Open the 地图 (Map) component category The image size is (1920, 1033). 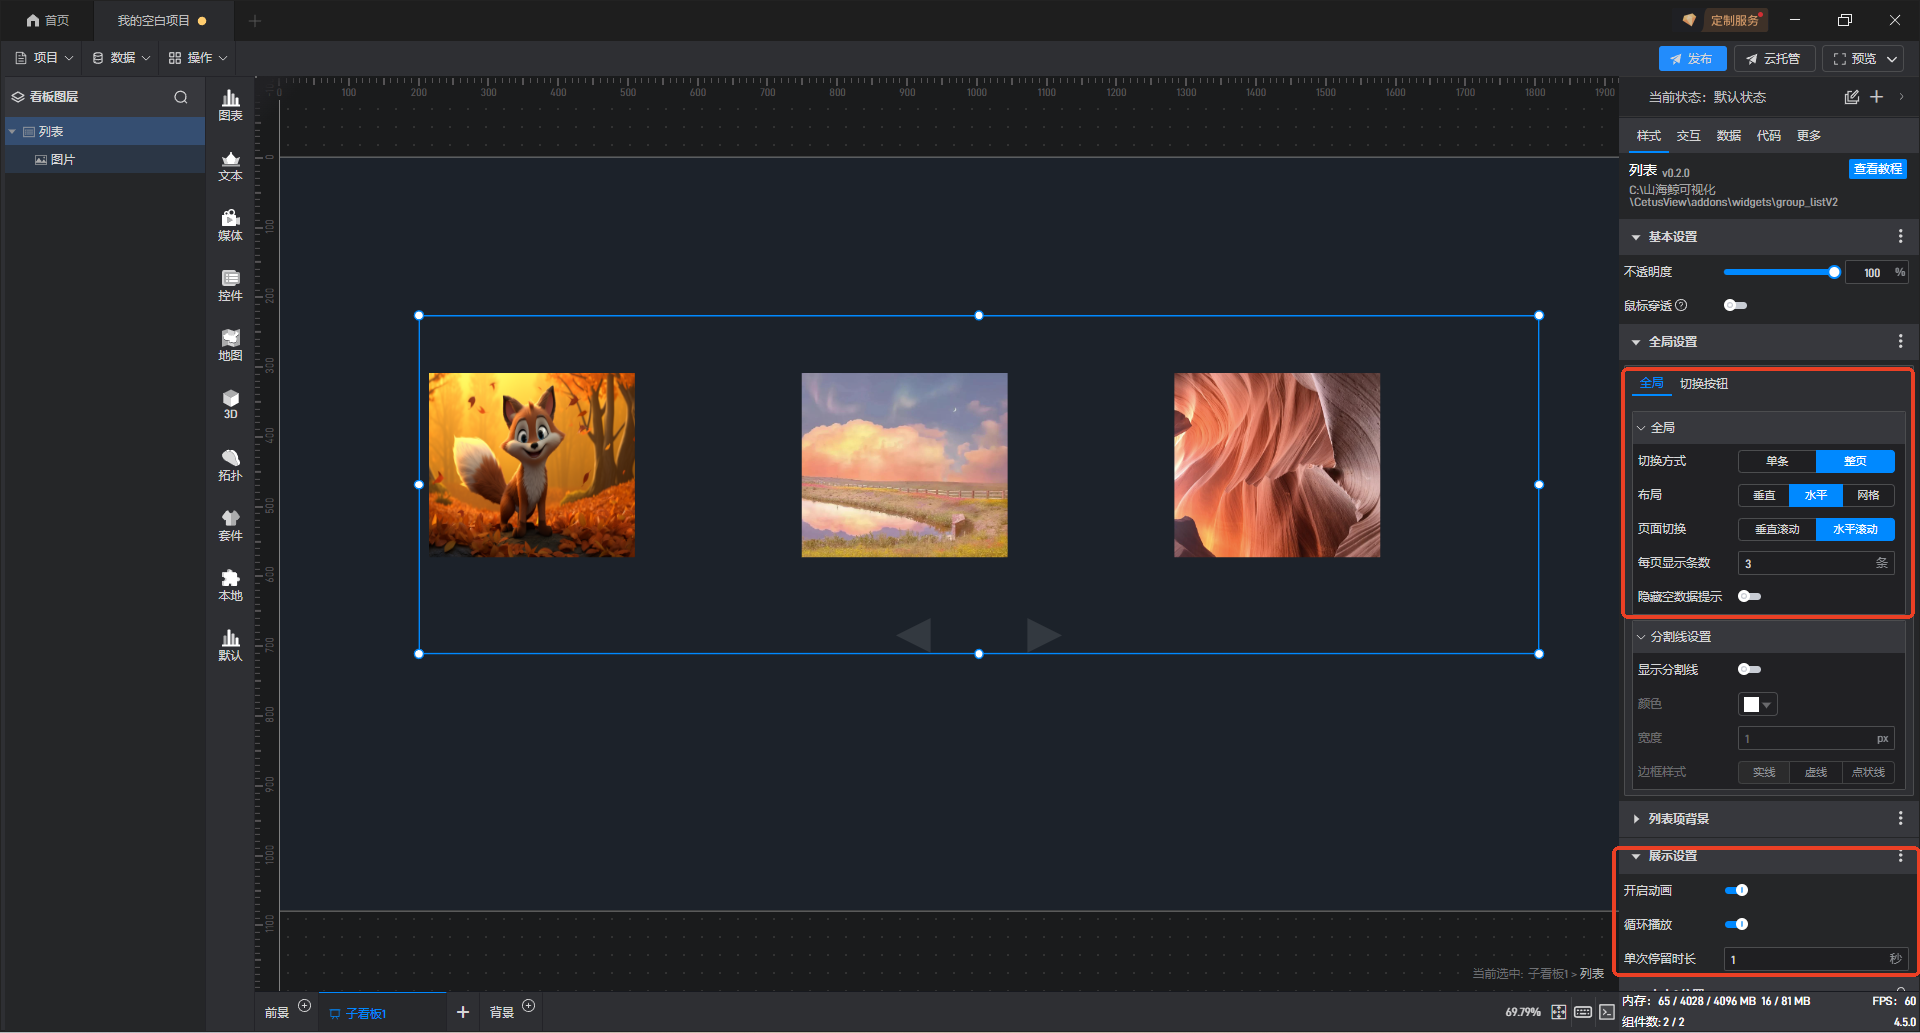[230, 345]
